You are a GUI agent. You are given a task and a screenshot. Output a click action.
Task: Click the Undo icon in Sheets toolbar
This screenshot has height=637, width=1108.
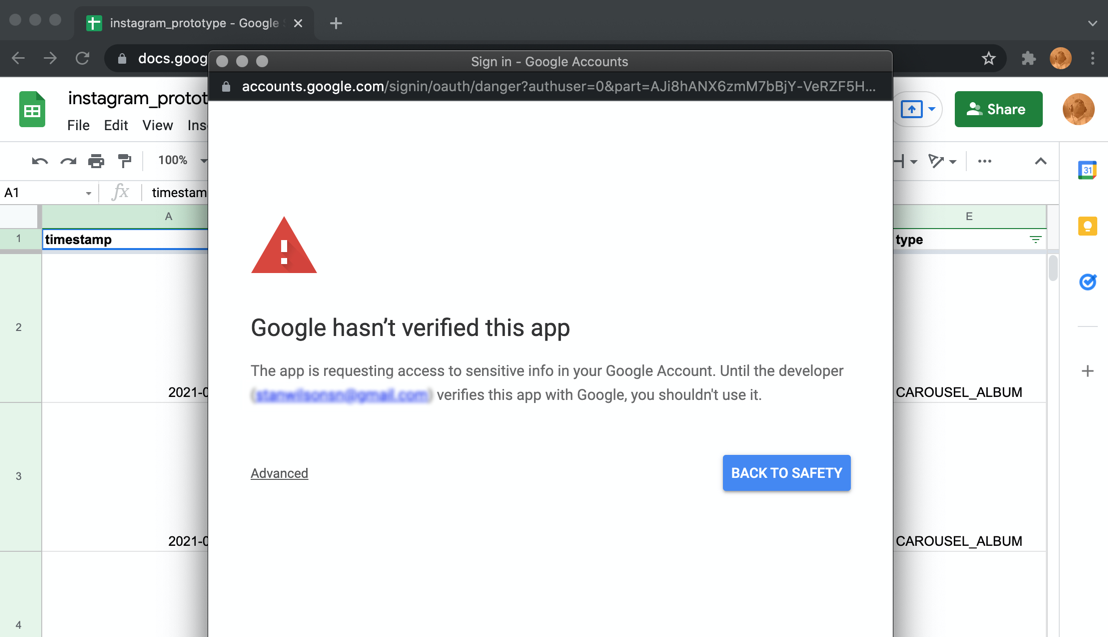click(x=40, y=161)
